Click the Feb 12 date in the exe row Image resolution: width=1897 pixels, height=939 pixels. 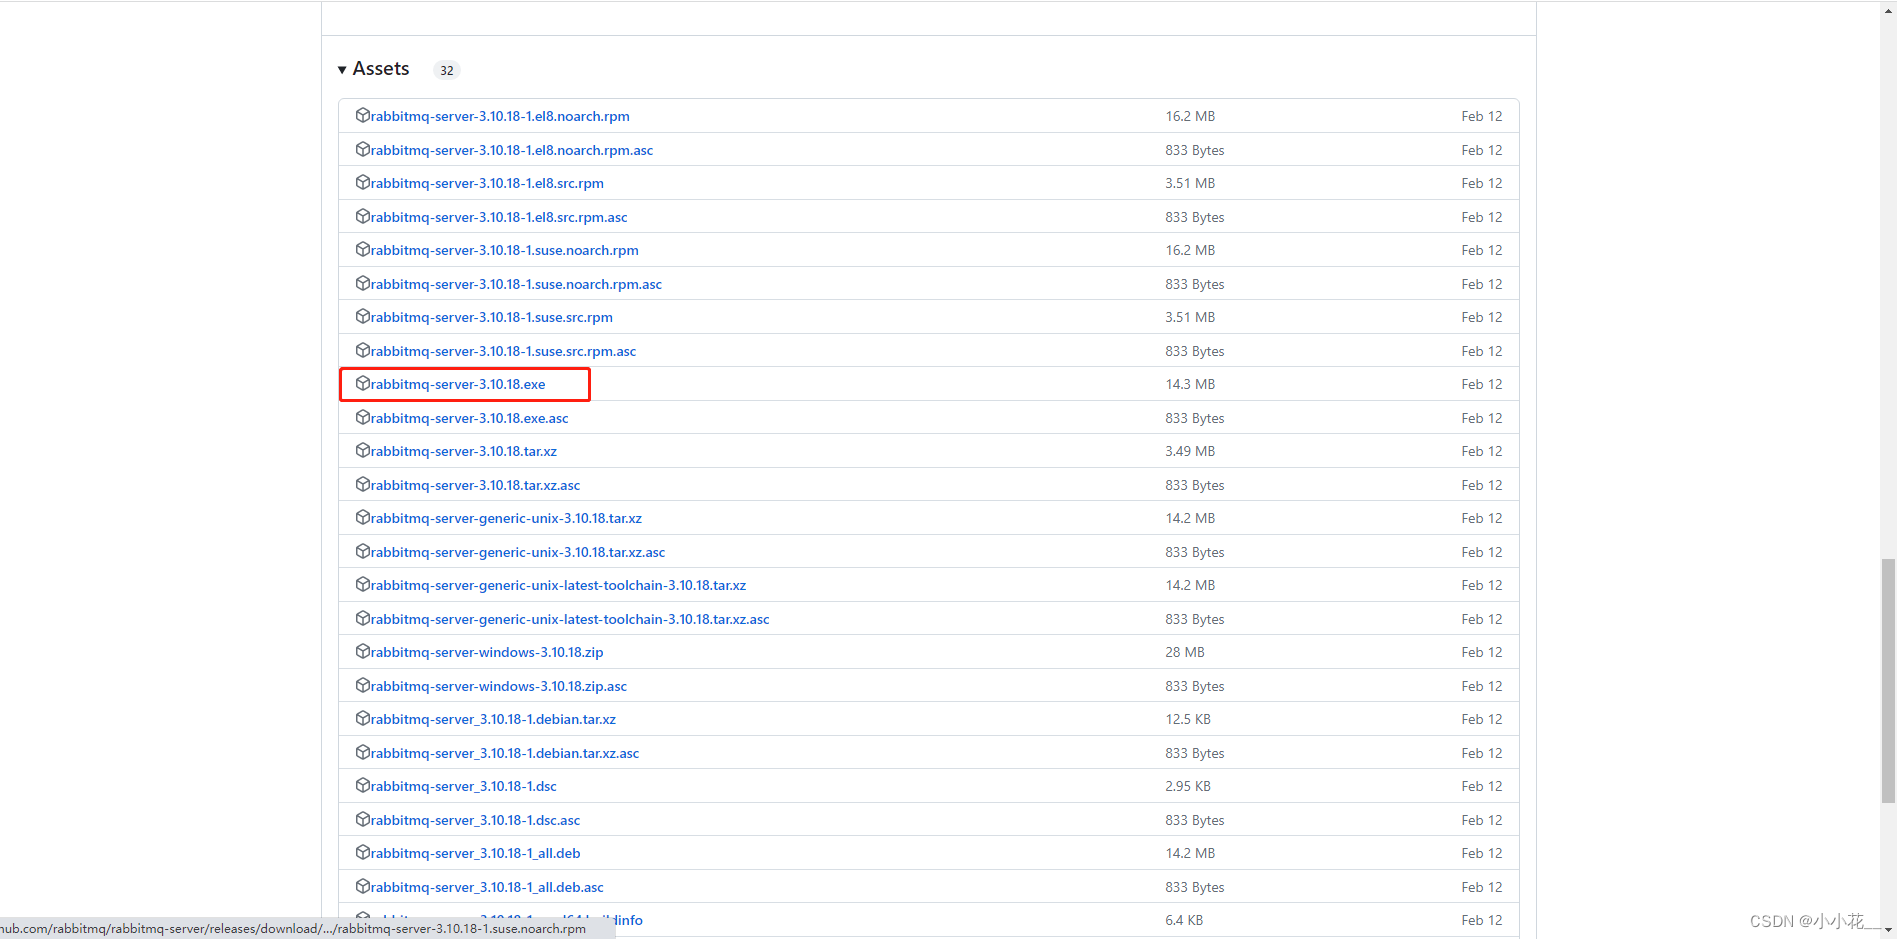pos(1482,385)
